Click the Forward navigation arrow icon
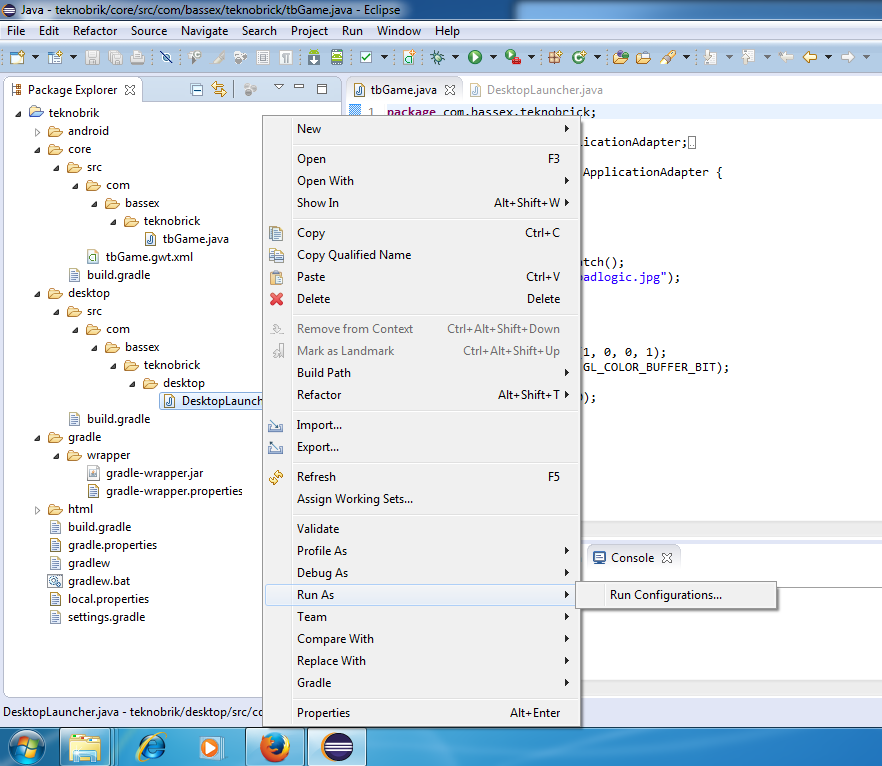Viewport: 882px width, 766px height. click(x=847, y=57)
